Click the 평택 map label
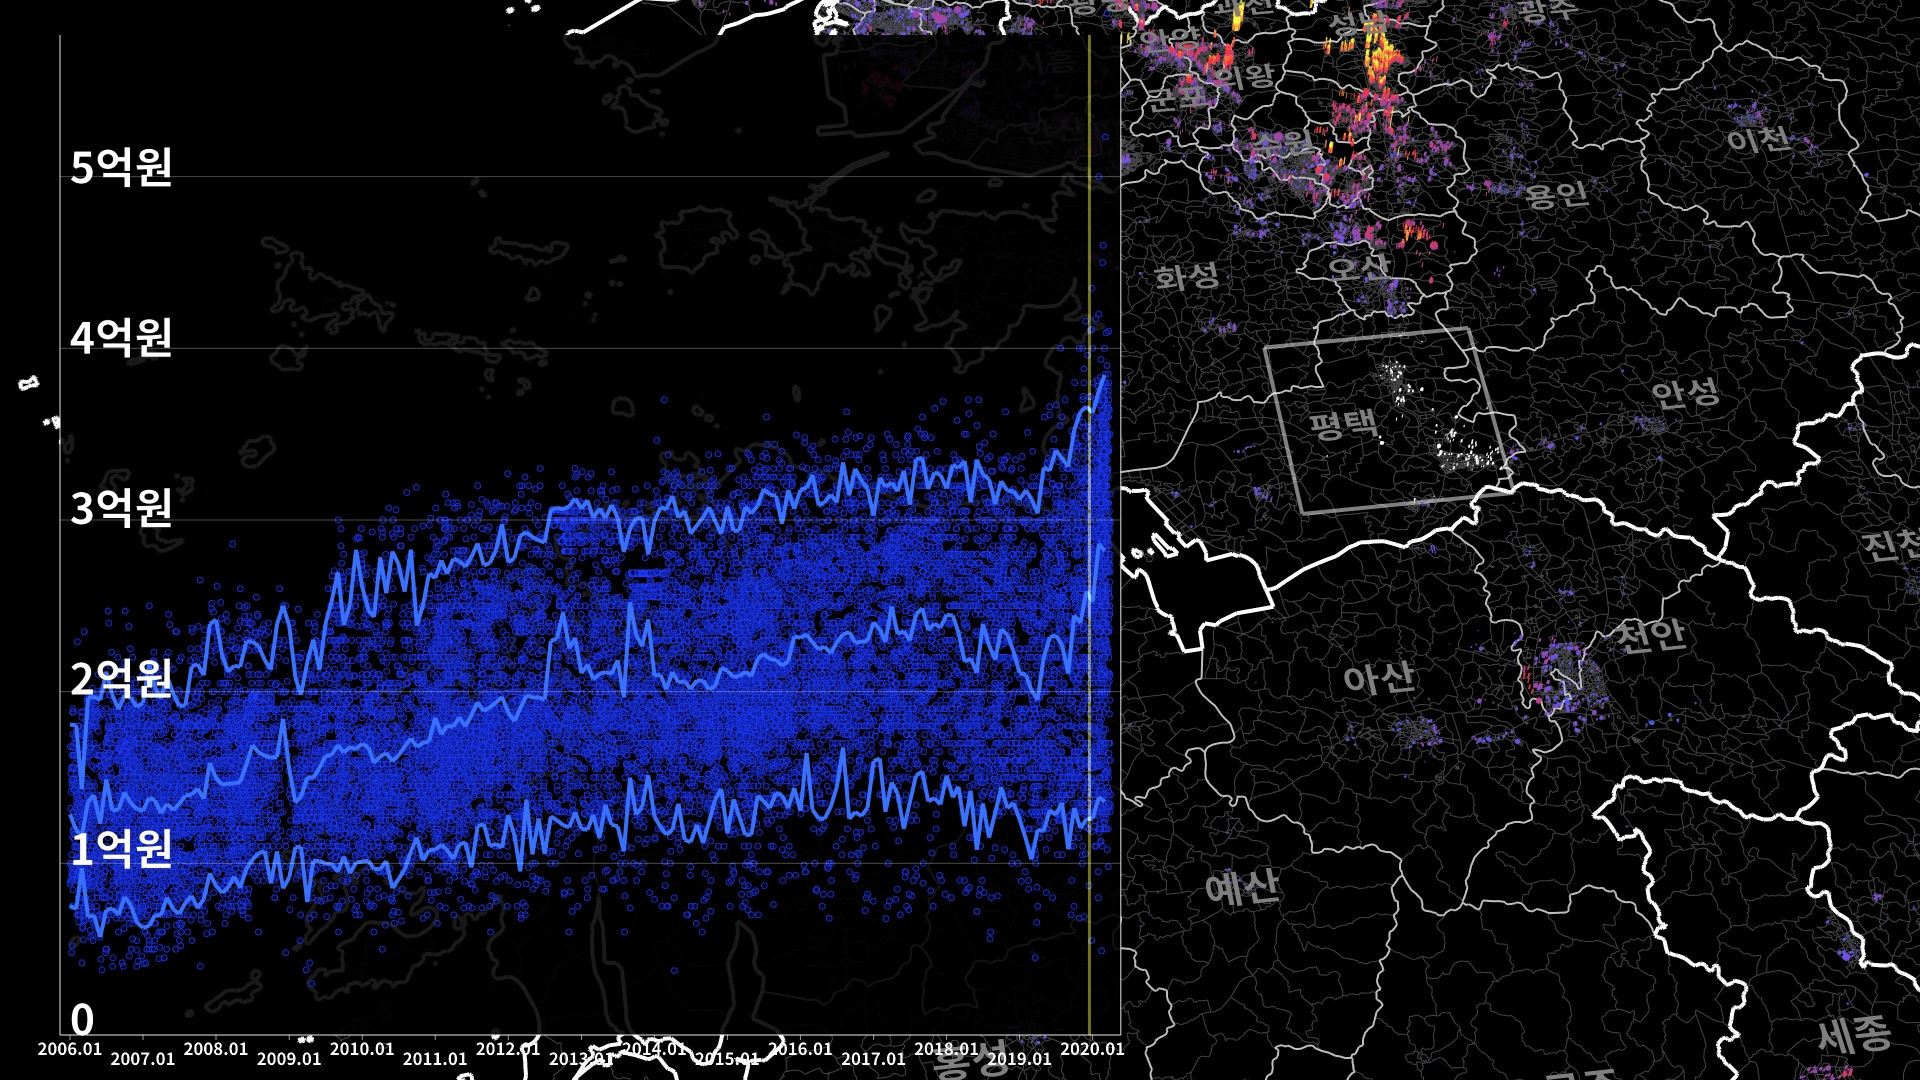1920x1080 pixels. click(1343, 424)
